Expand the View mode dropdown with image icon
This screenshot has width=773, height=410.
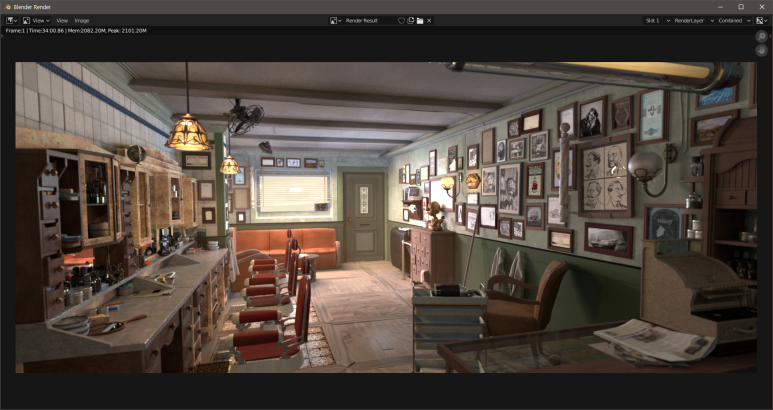(x=38, y=20)
